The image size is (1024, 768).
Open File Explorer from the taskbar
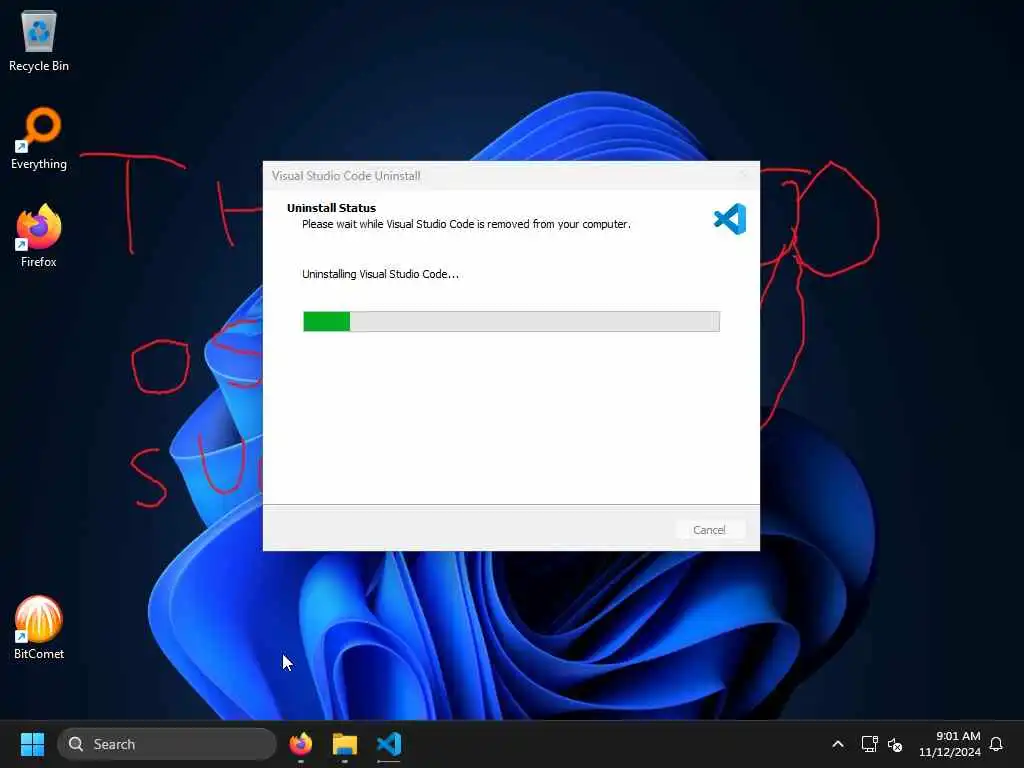345,744
